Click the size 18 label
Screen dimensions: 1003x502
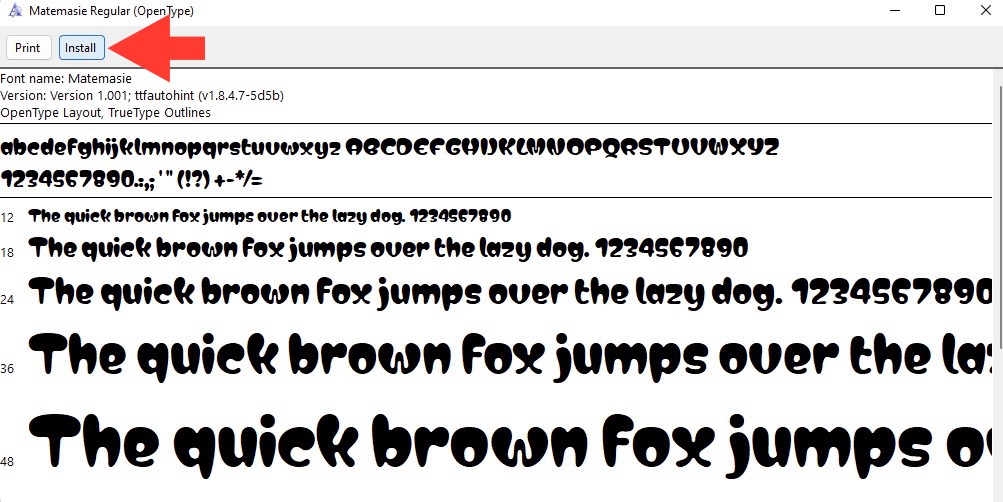click(x=8, y=253)
